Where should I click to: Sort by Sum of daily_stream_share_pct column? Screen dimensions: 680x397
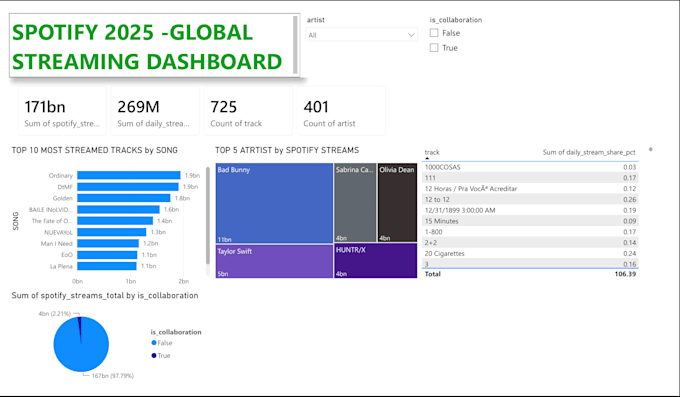click(x=589, y=152)
